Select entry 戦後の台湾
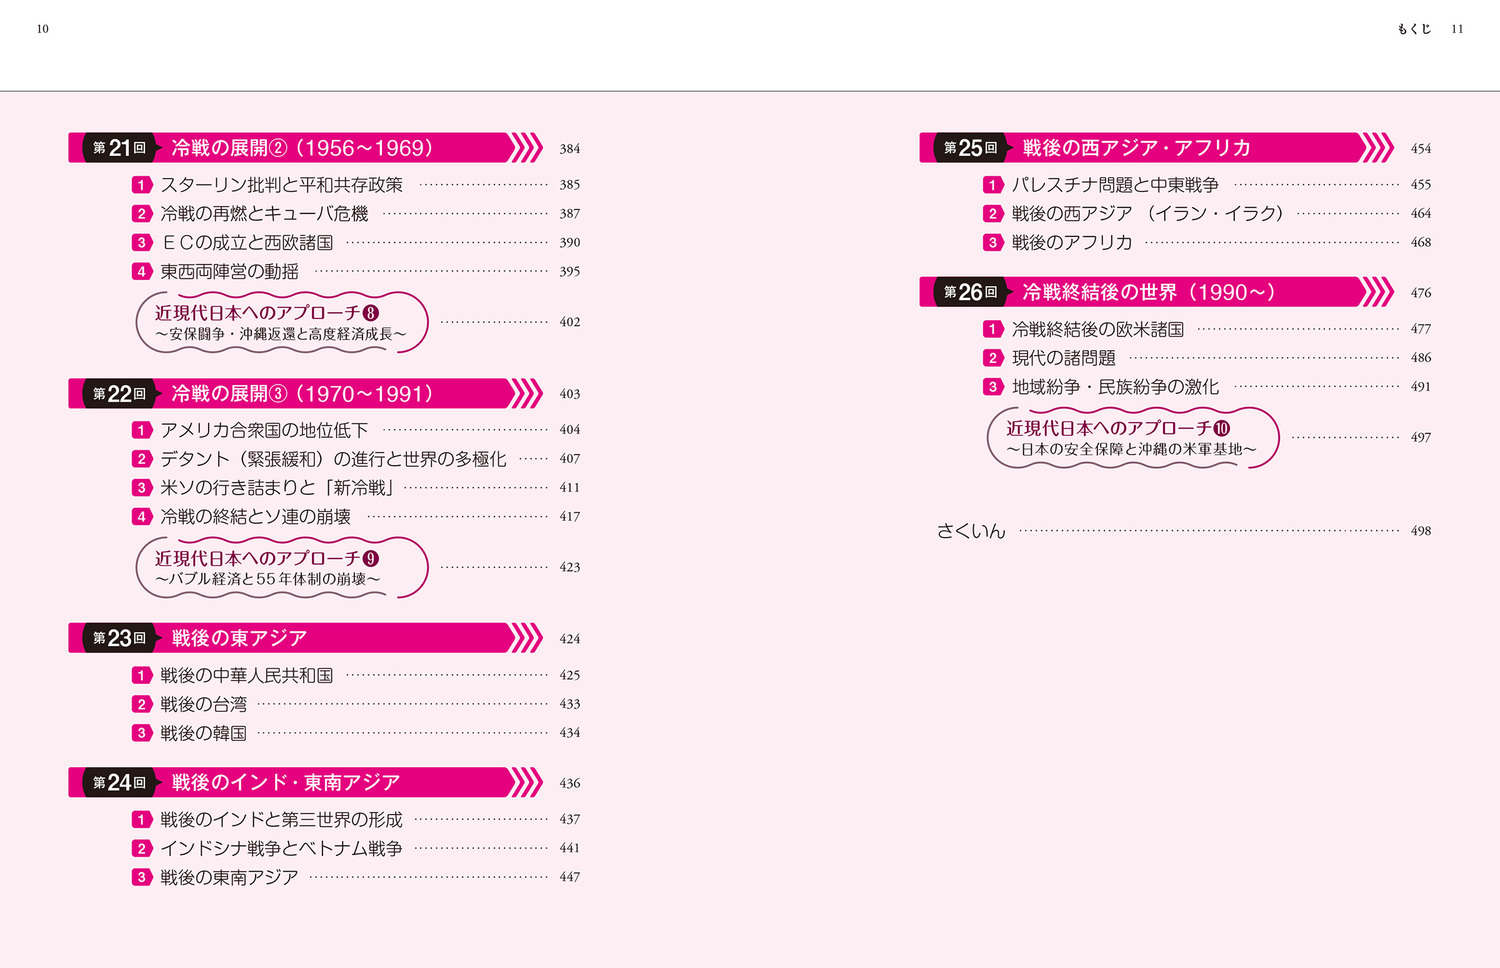 pos(204,705)
